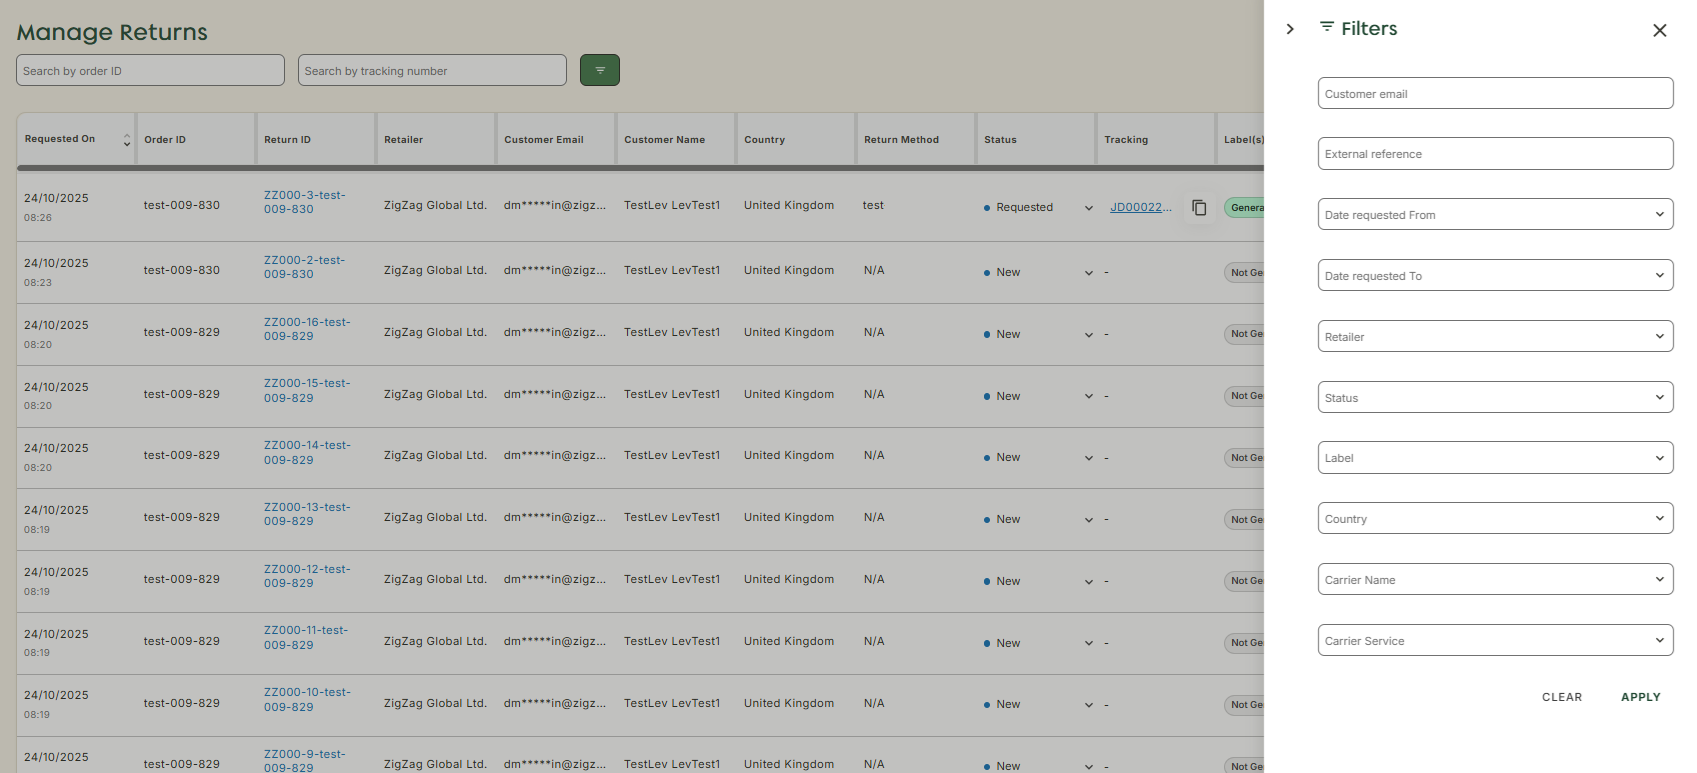The width and height of the screenshot is (1697, 773).
Task: Close the Filters panel with X
Action: click(1659, 30)
